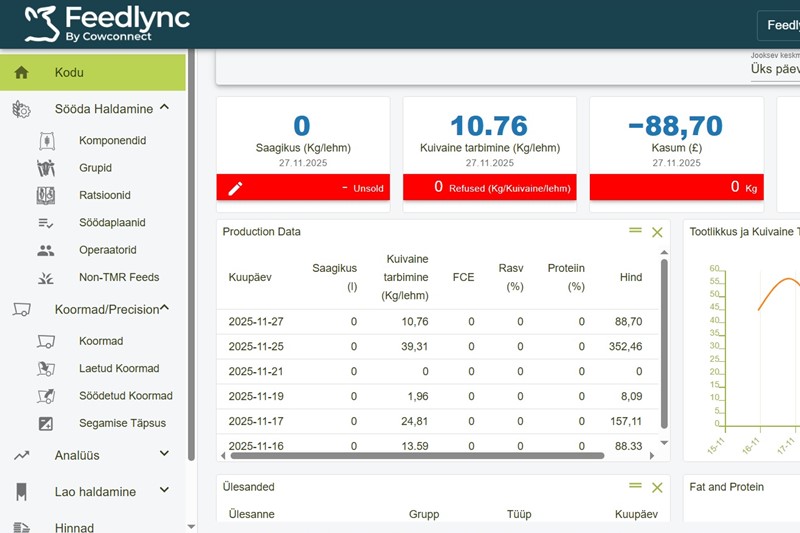800x533 pixels.
Task: Open the Komponendid feed bag icon
Action: point(46,141)
